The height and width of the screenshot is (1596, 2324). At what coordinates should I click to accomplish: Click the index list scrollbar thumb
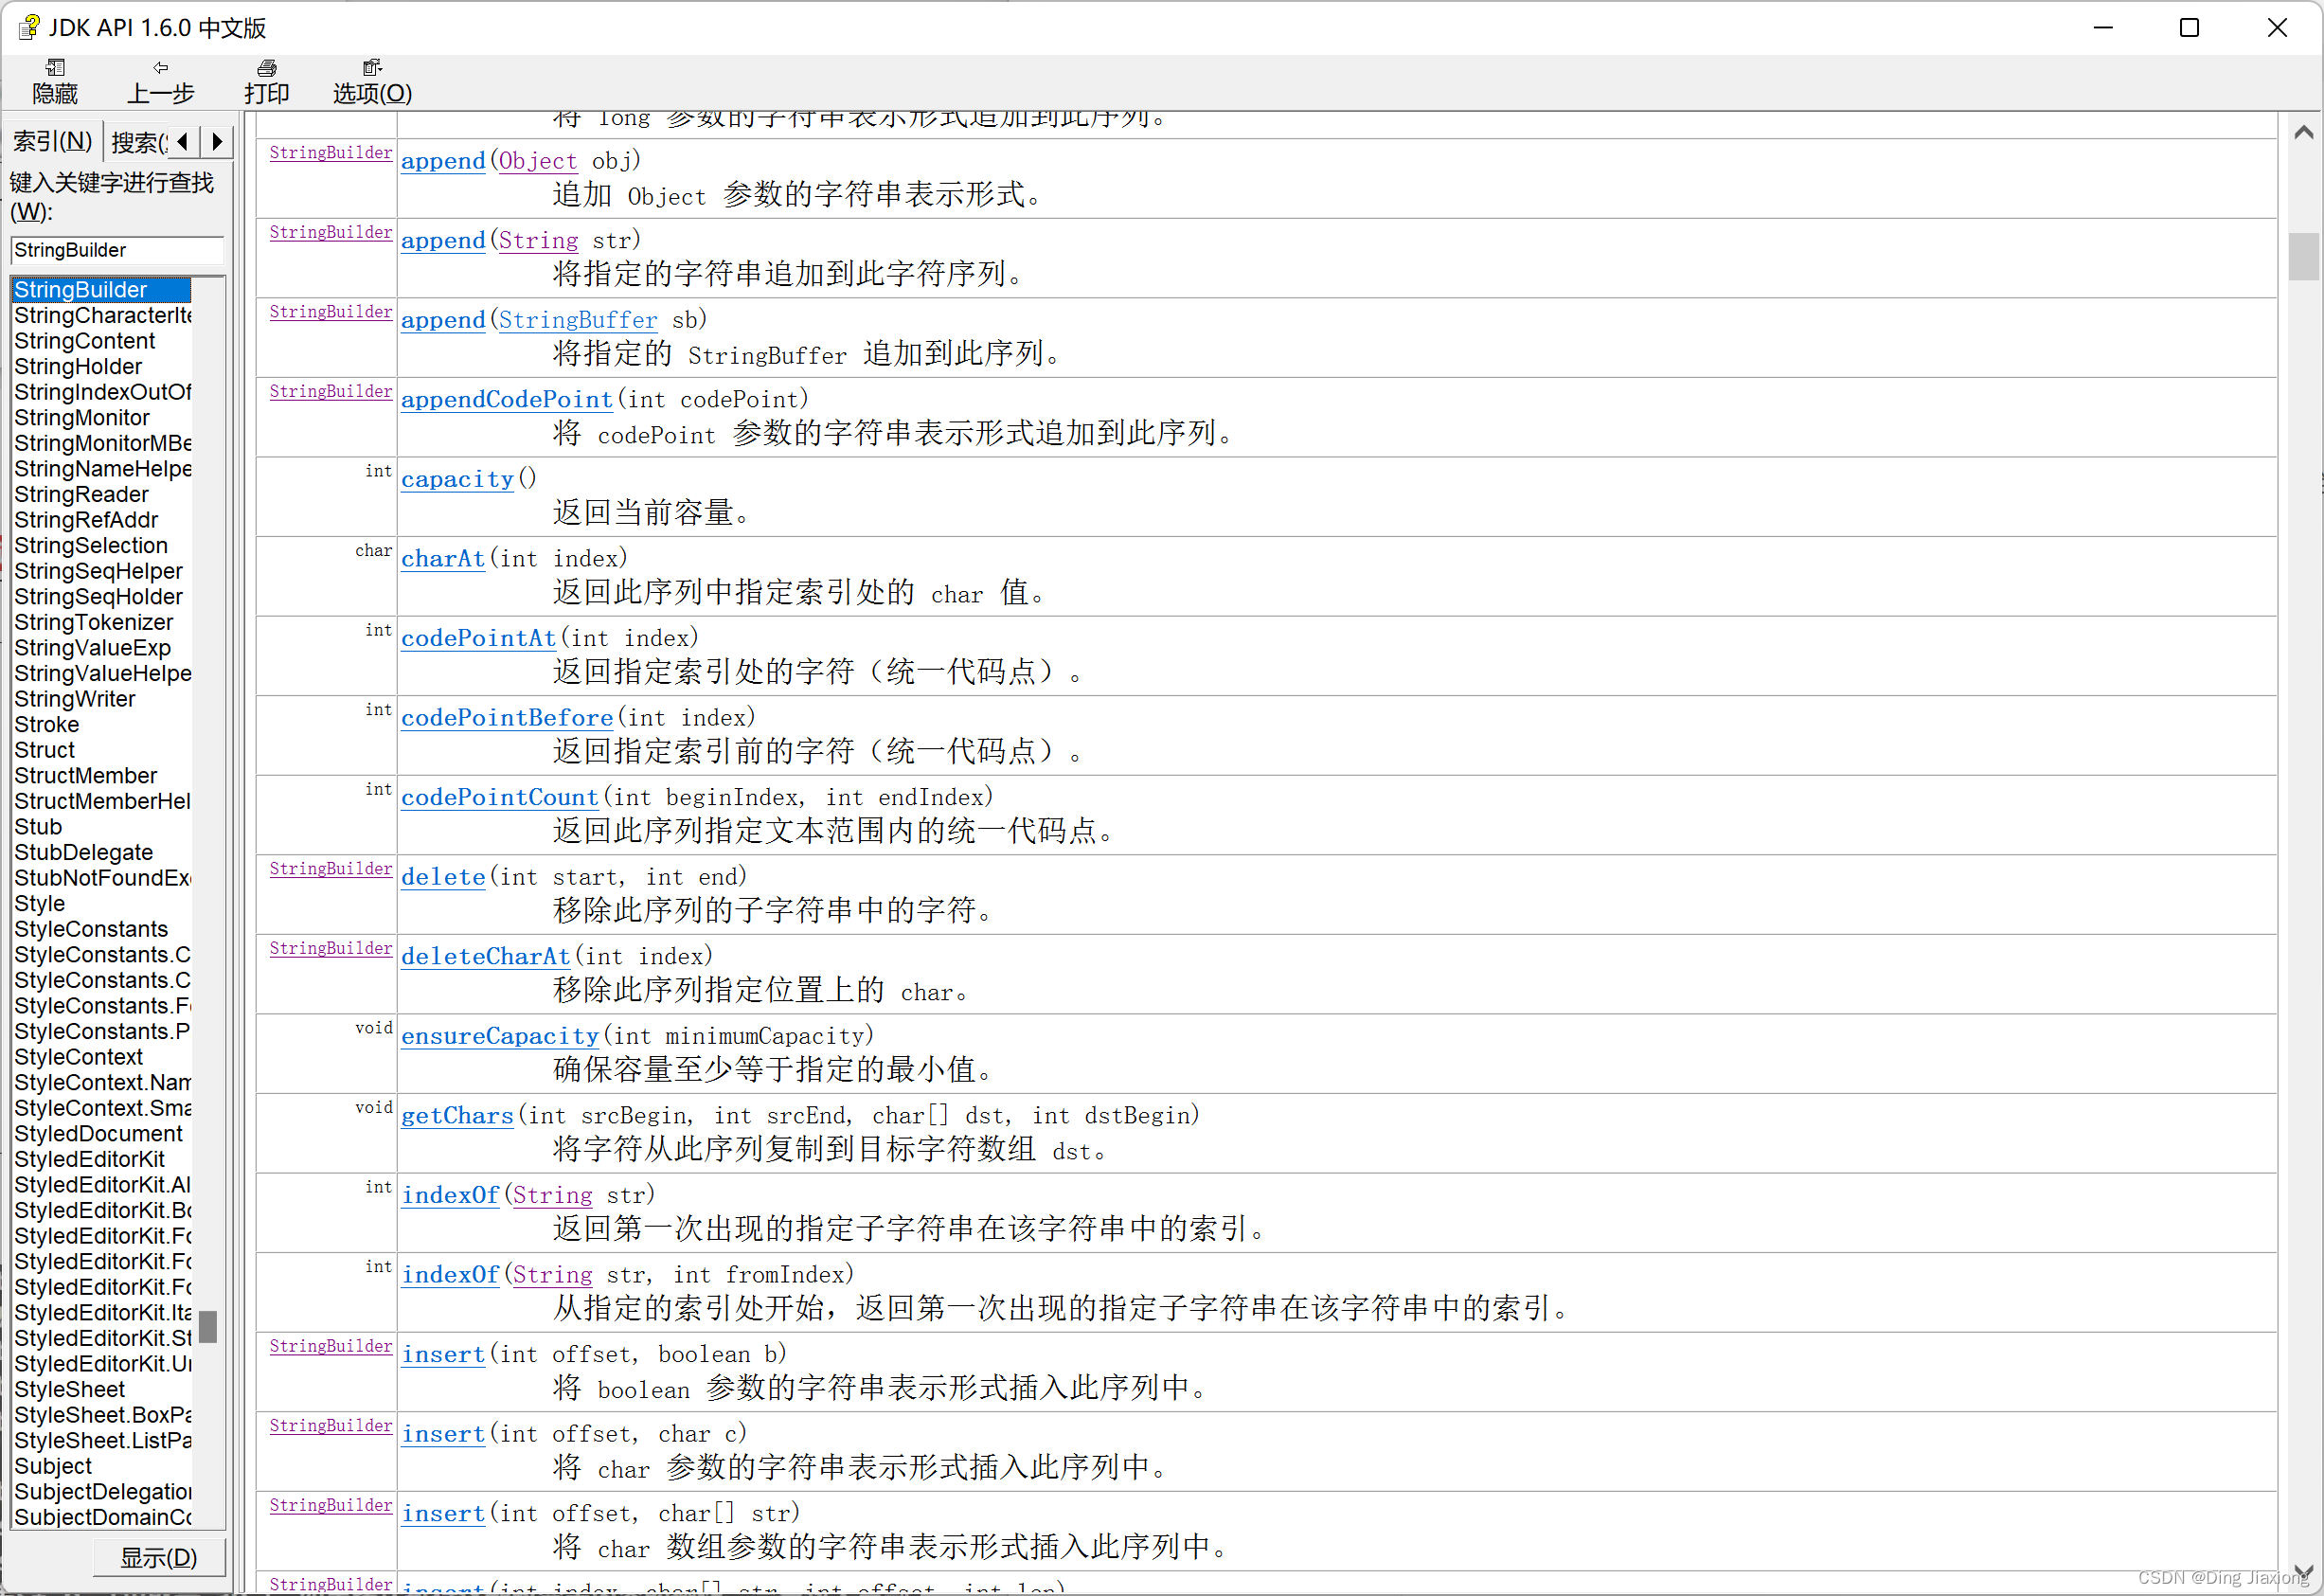[208, 1327]
